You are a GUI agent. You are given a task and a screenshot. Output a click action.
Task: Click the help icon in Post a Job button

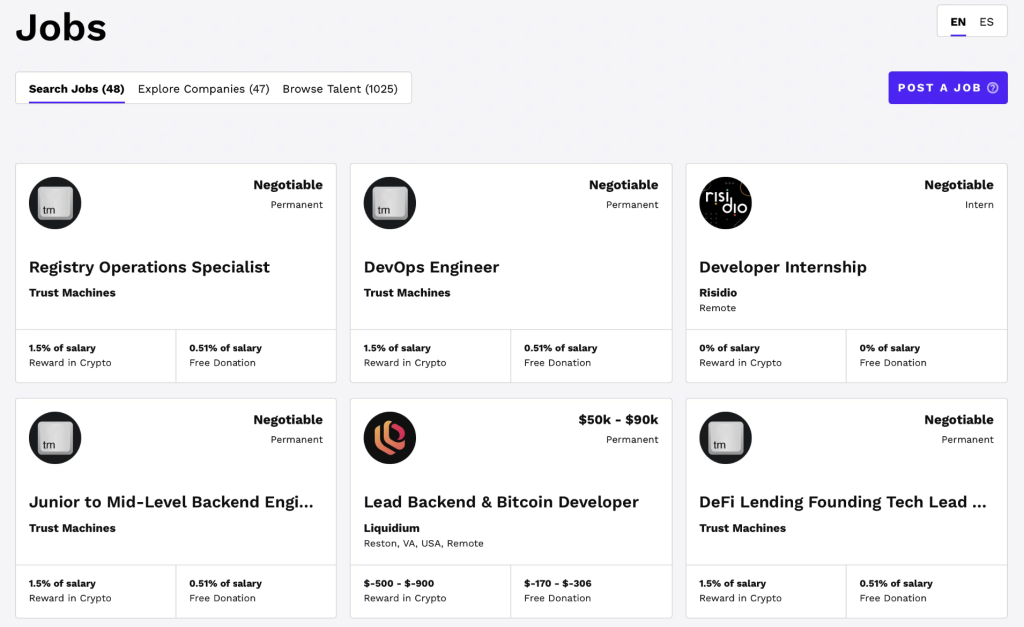click(993, 88)
